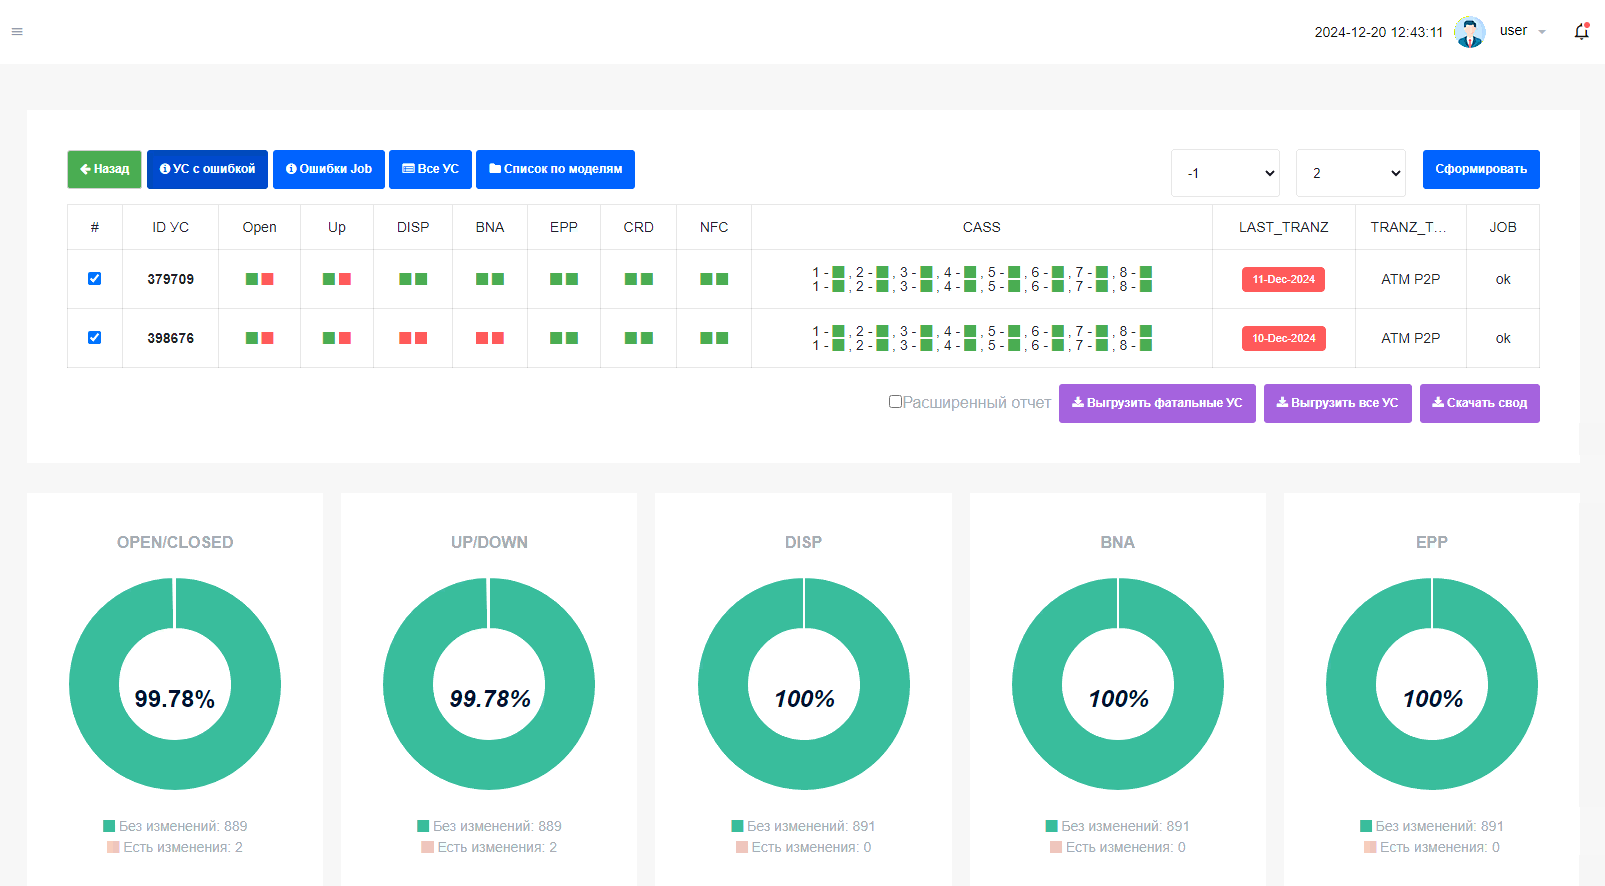Screen dimensions: 1605x886
Task: Open the notification bell
Action: [1581, 31]
